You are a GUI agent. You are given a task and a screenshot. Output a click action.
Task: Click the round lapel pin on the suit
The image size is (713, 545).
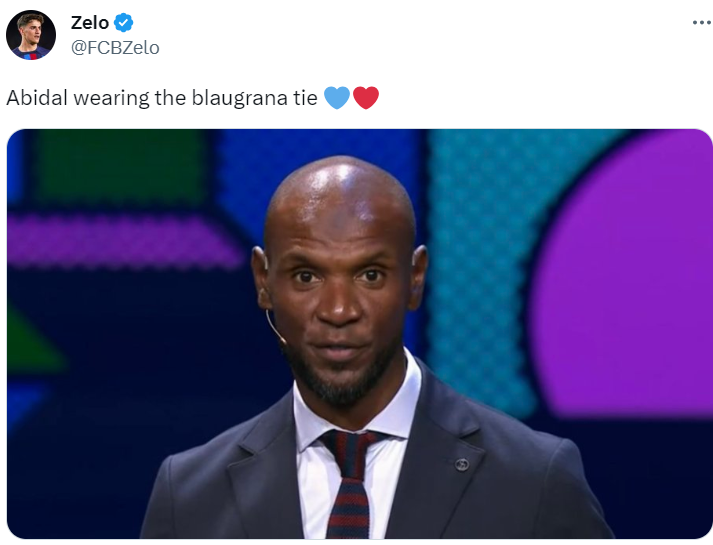pos(462,465)
